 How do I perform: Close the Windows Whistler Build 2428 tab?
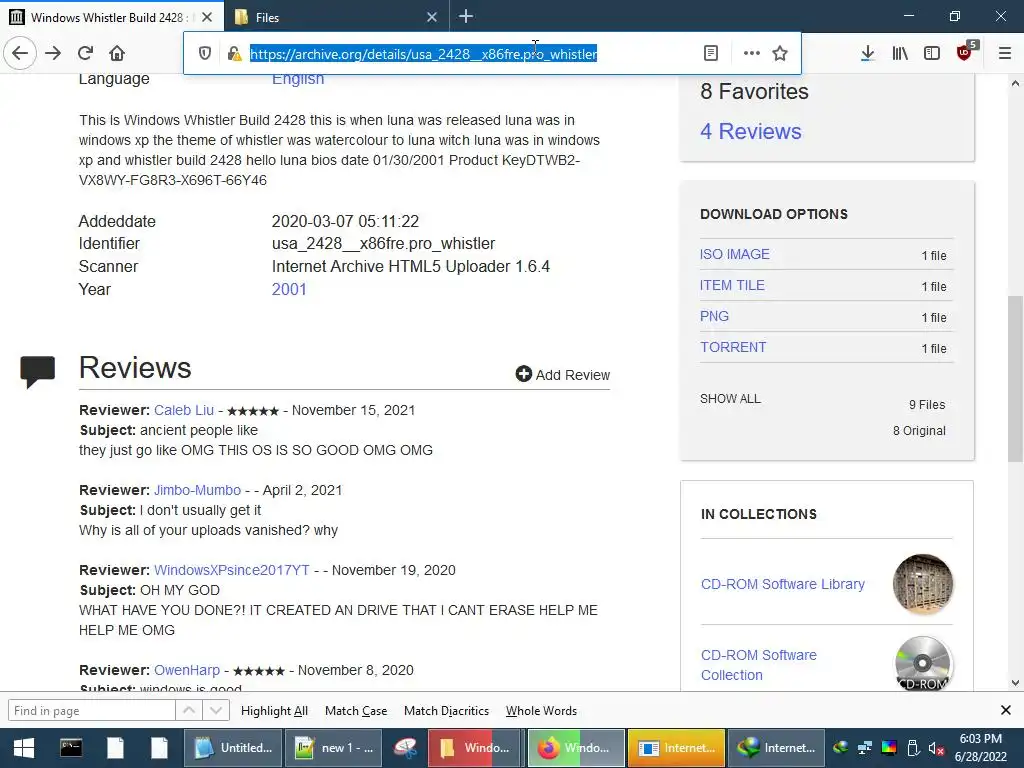[x=207, y=17]
